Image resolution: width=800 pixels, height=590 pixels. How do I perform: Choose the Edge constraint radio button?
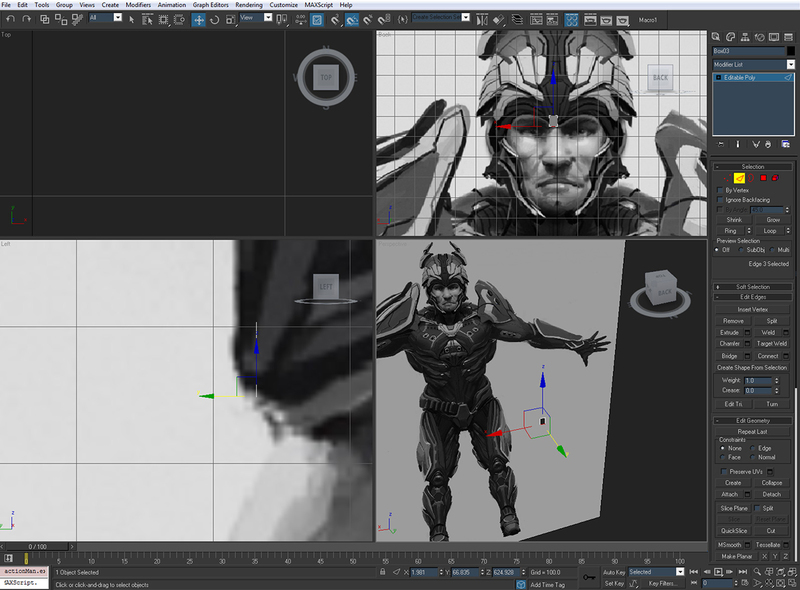(753, 448)
